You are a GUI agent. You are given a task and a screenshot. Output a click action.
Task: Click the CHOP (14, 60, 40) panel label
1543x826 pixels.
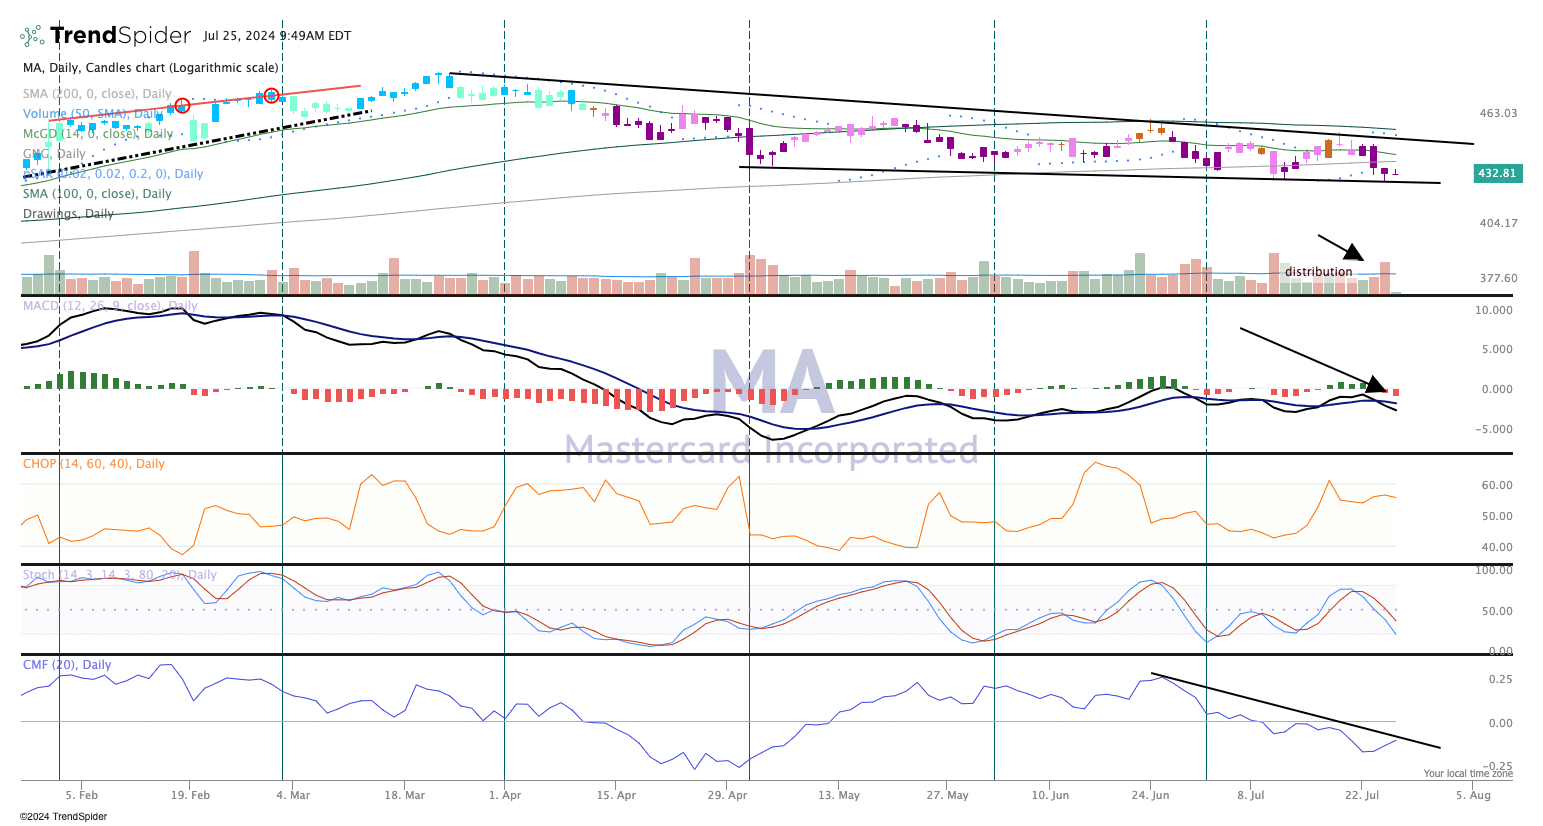(x=94, y=464)
